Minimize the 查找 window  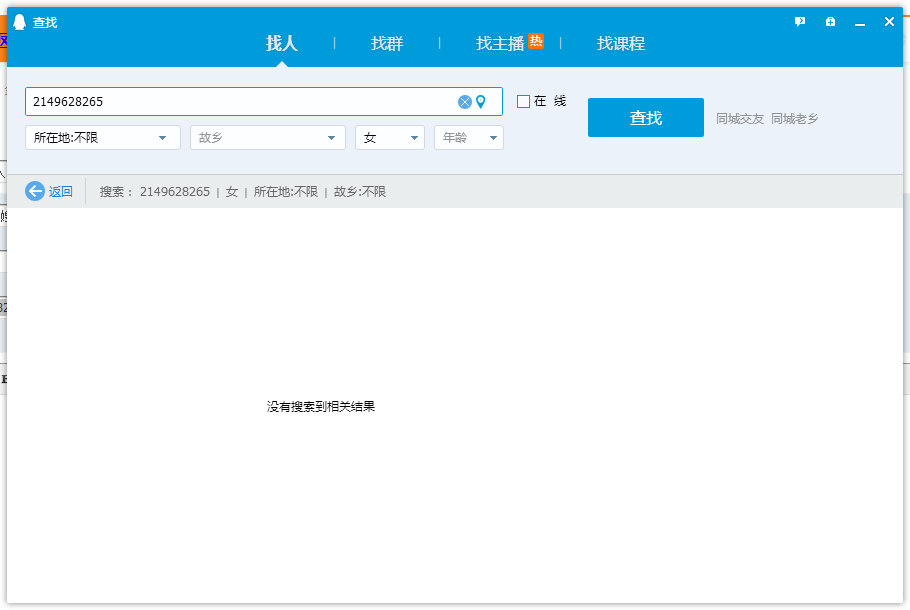click(859, 22)
